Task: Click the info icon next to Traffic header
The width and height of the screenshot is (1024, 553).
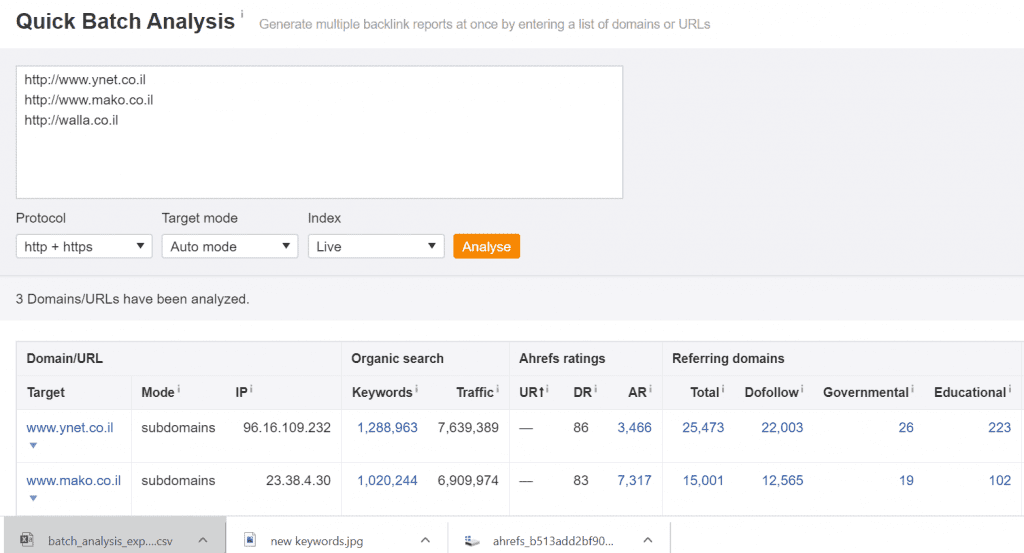Action: click(x=498, y=388)
